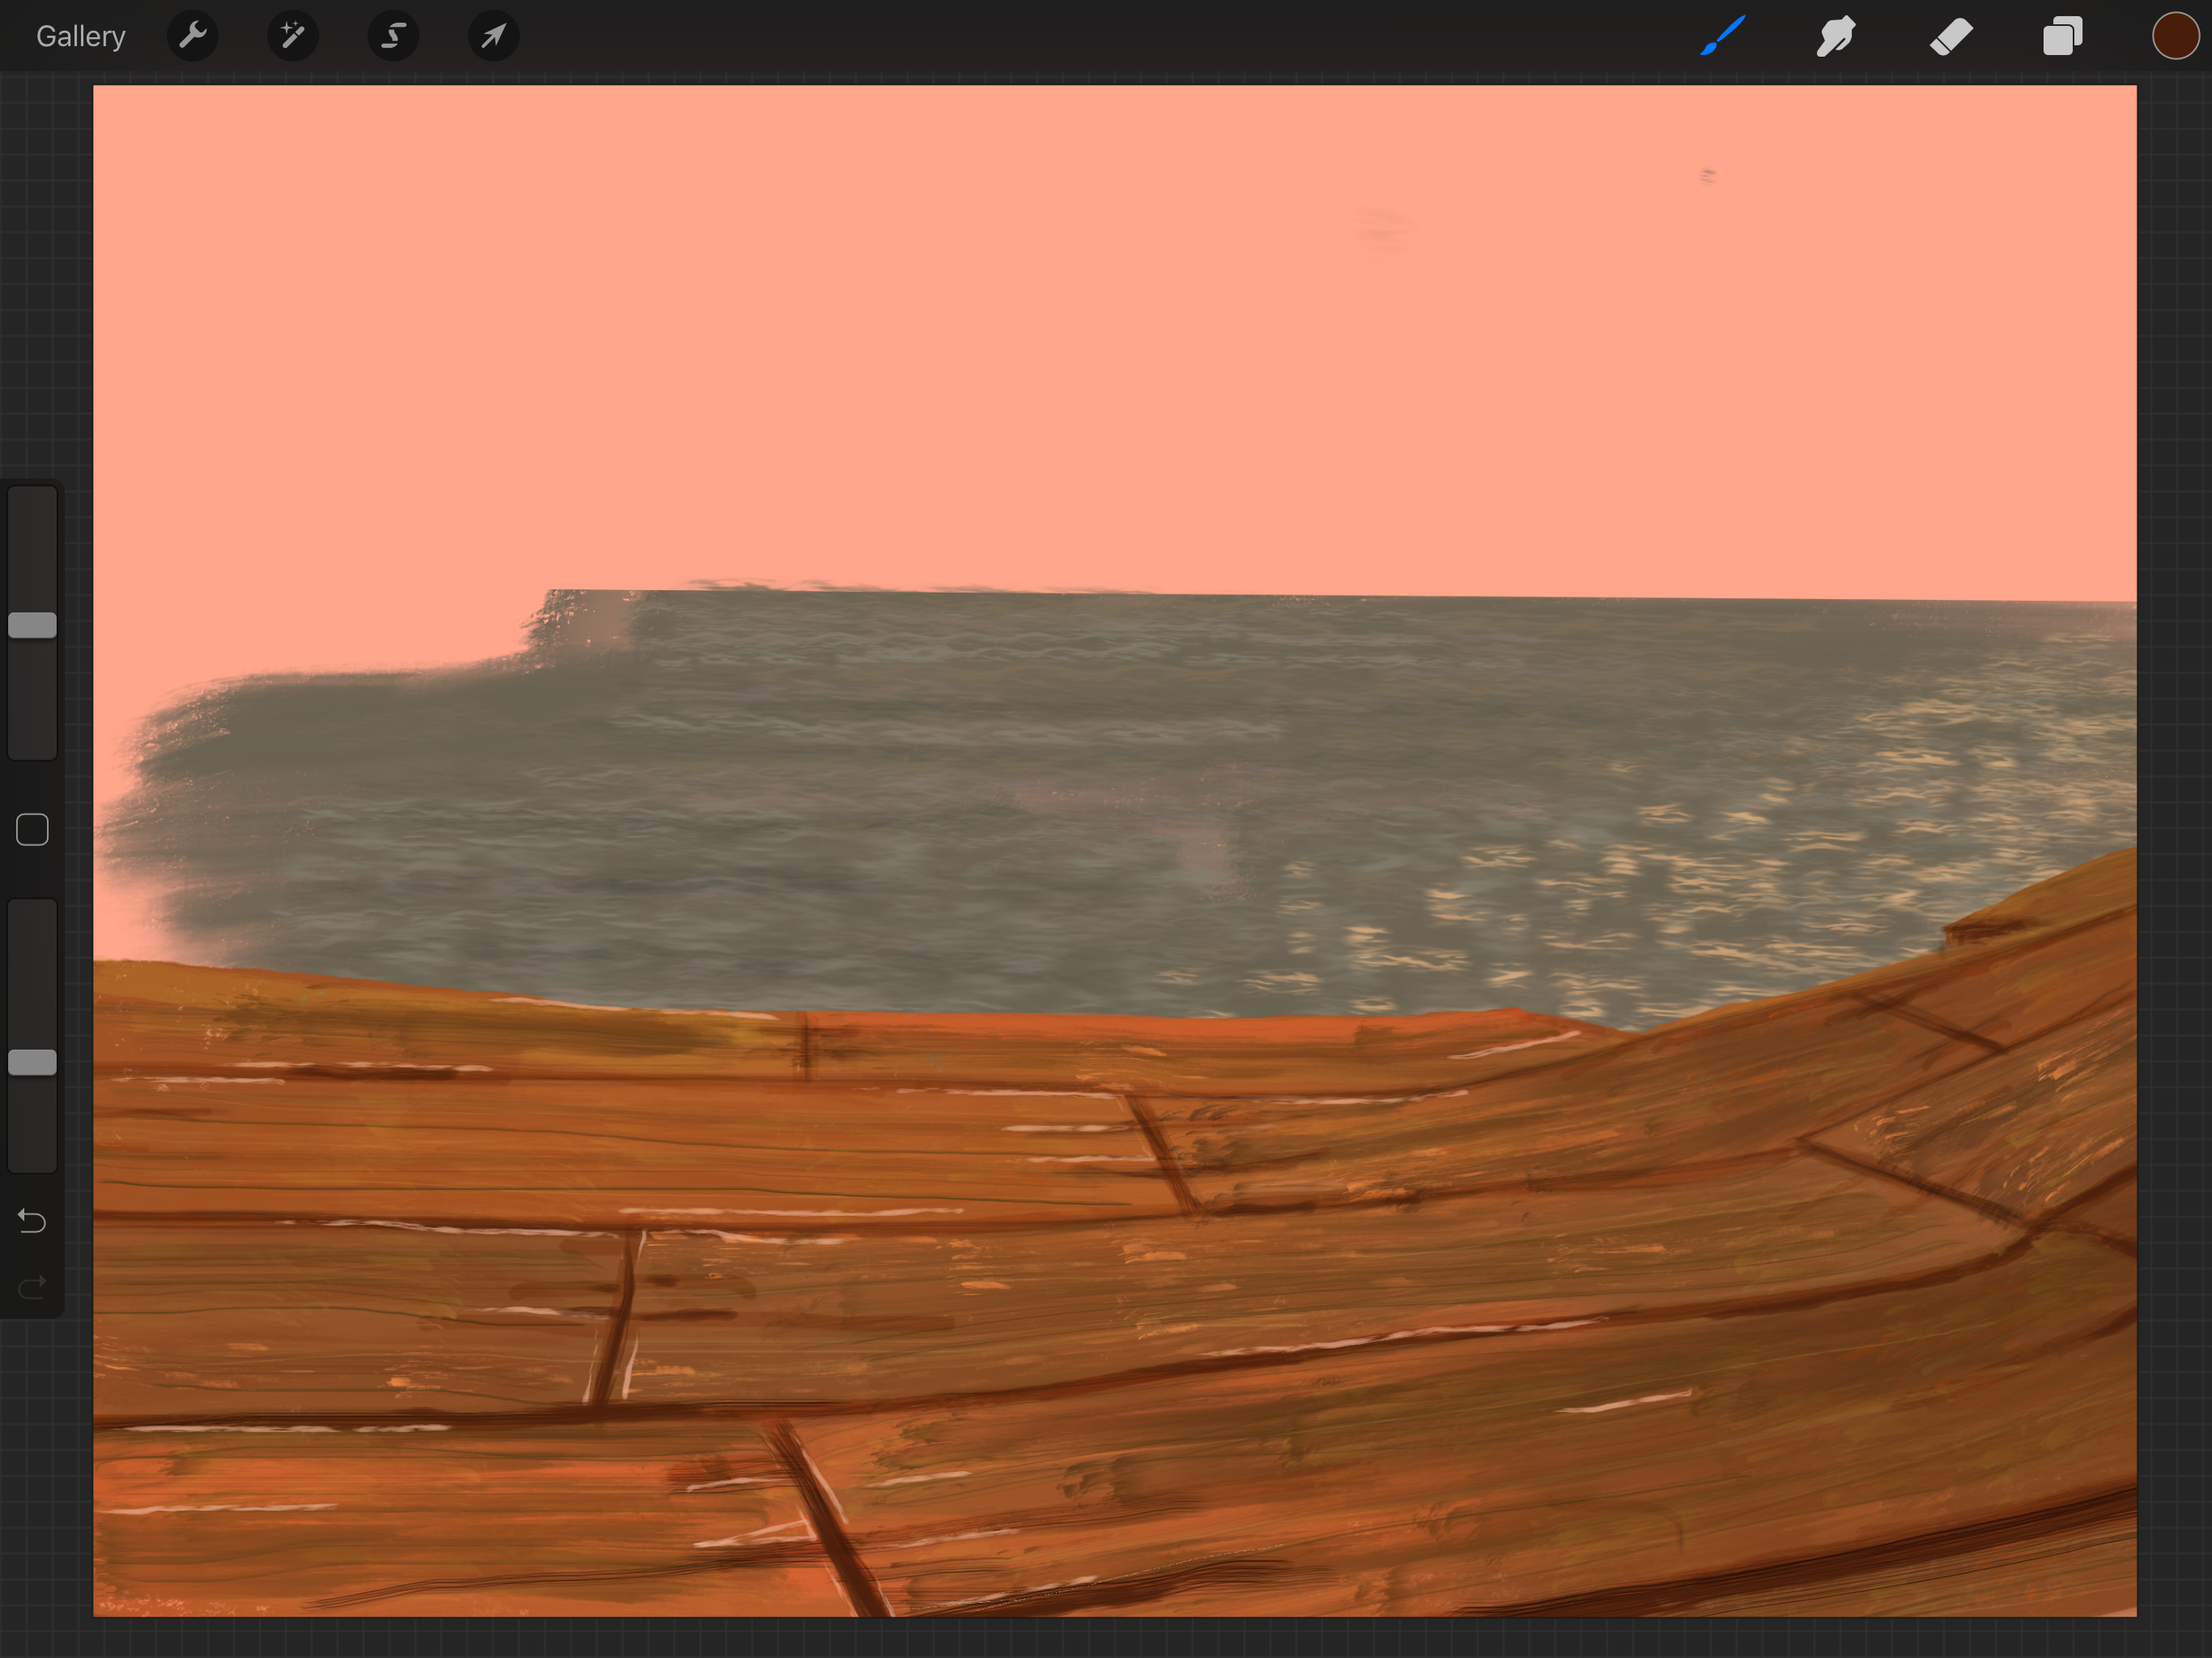Activate the Selection tool

click(393, 36)
